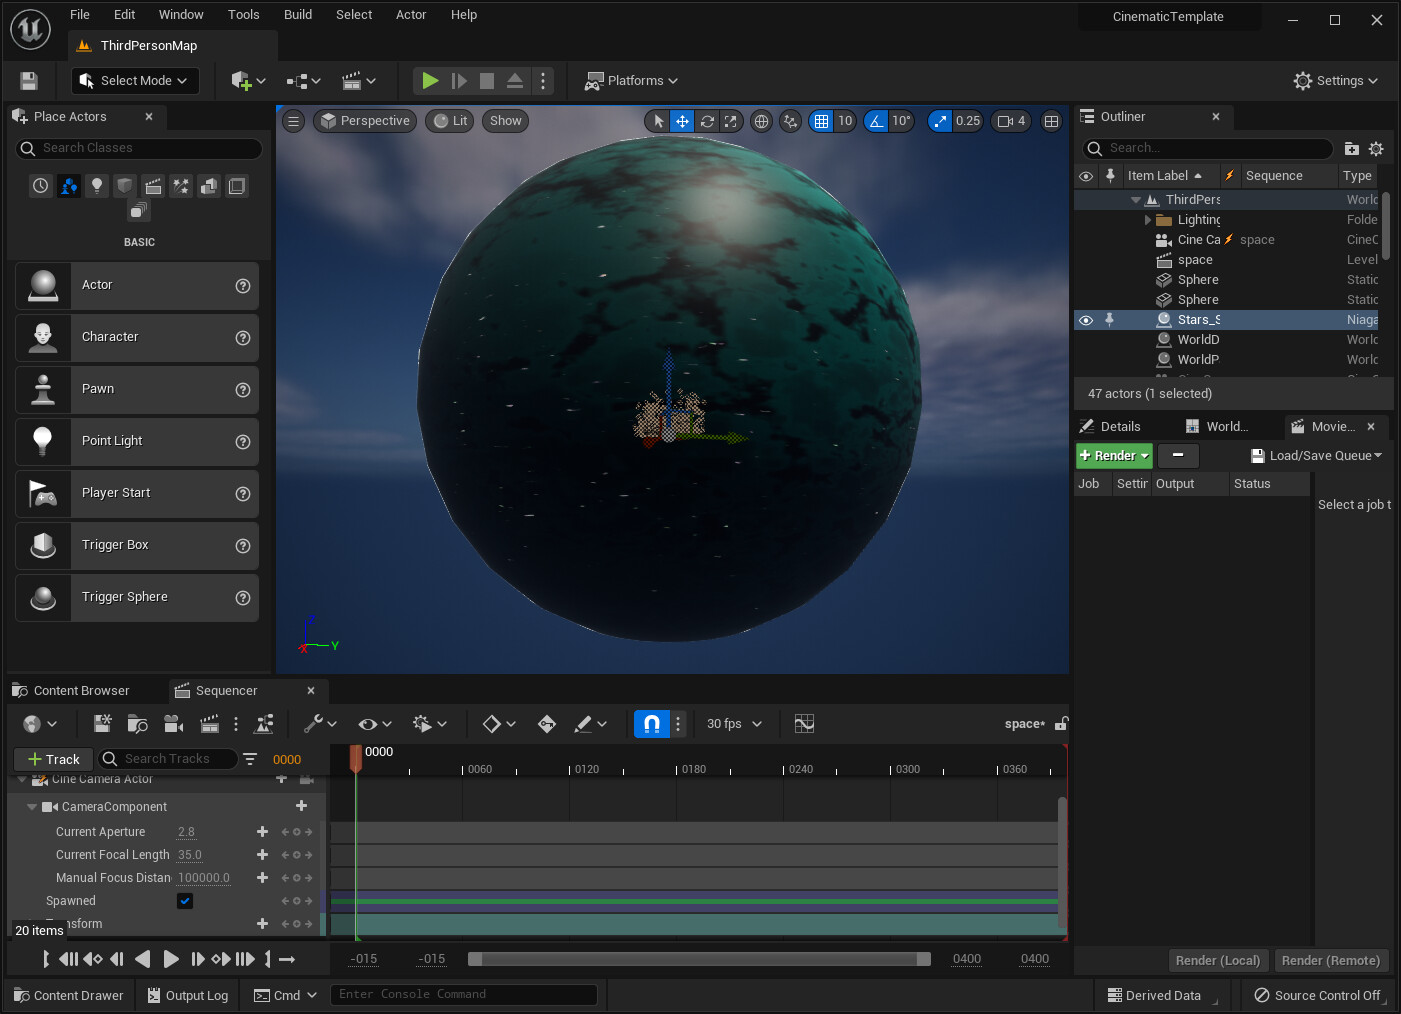
Task: Click the Sequencer curve editor icon
Action: pos(804,724)
